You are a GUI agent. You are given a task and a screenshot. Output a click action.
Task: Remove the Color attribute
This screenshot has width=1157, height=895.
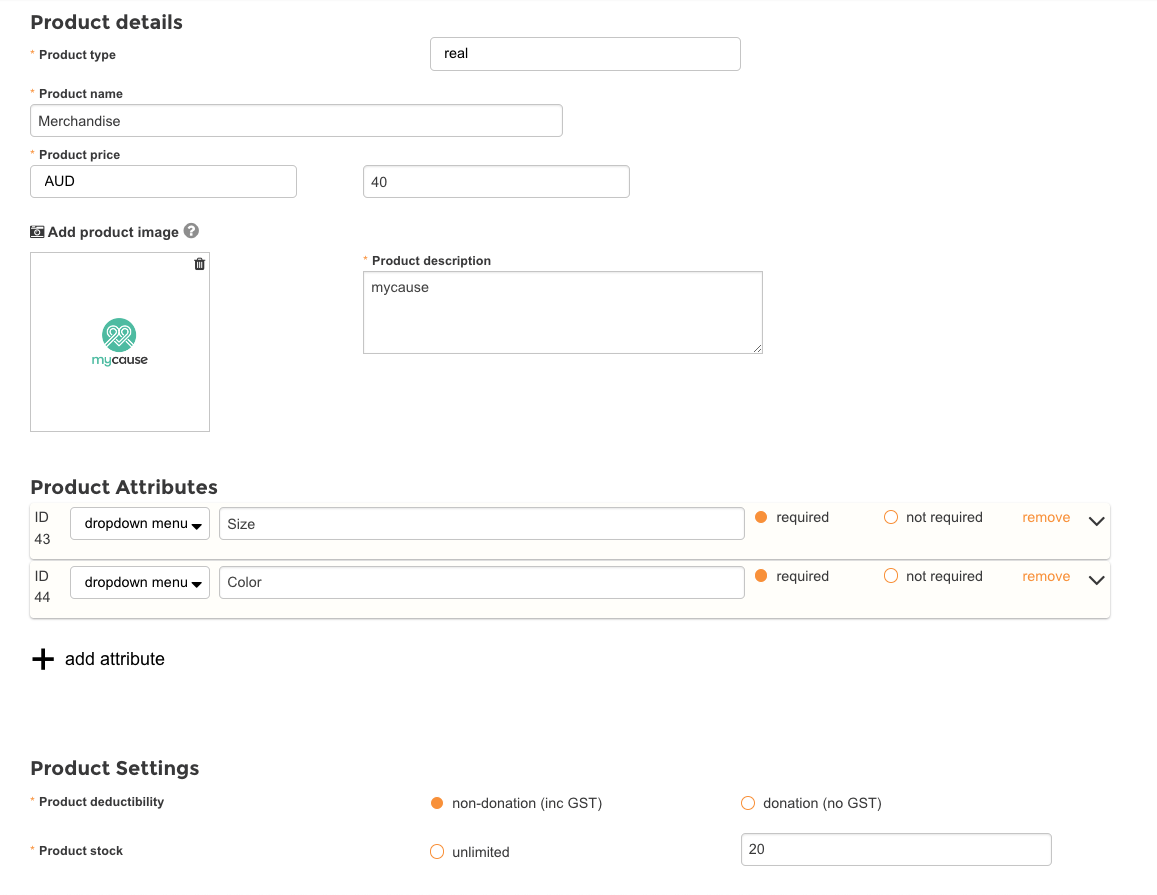click(1046, 576)
